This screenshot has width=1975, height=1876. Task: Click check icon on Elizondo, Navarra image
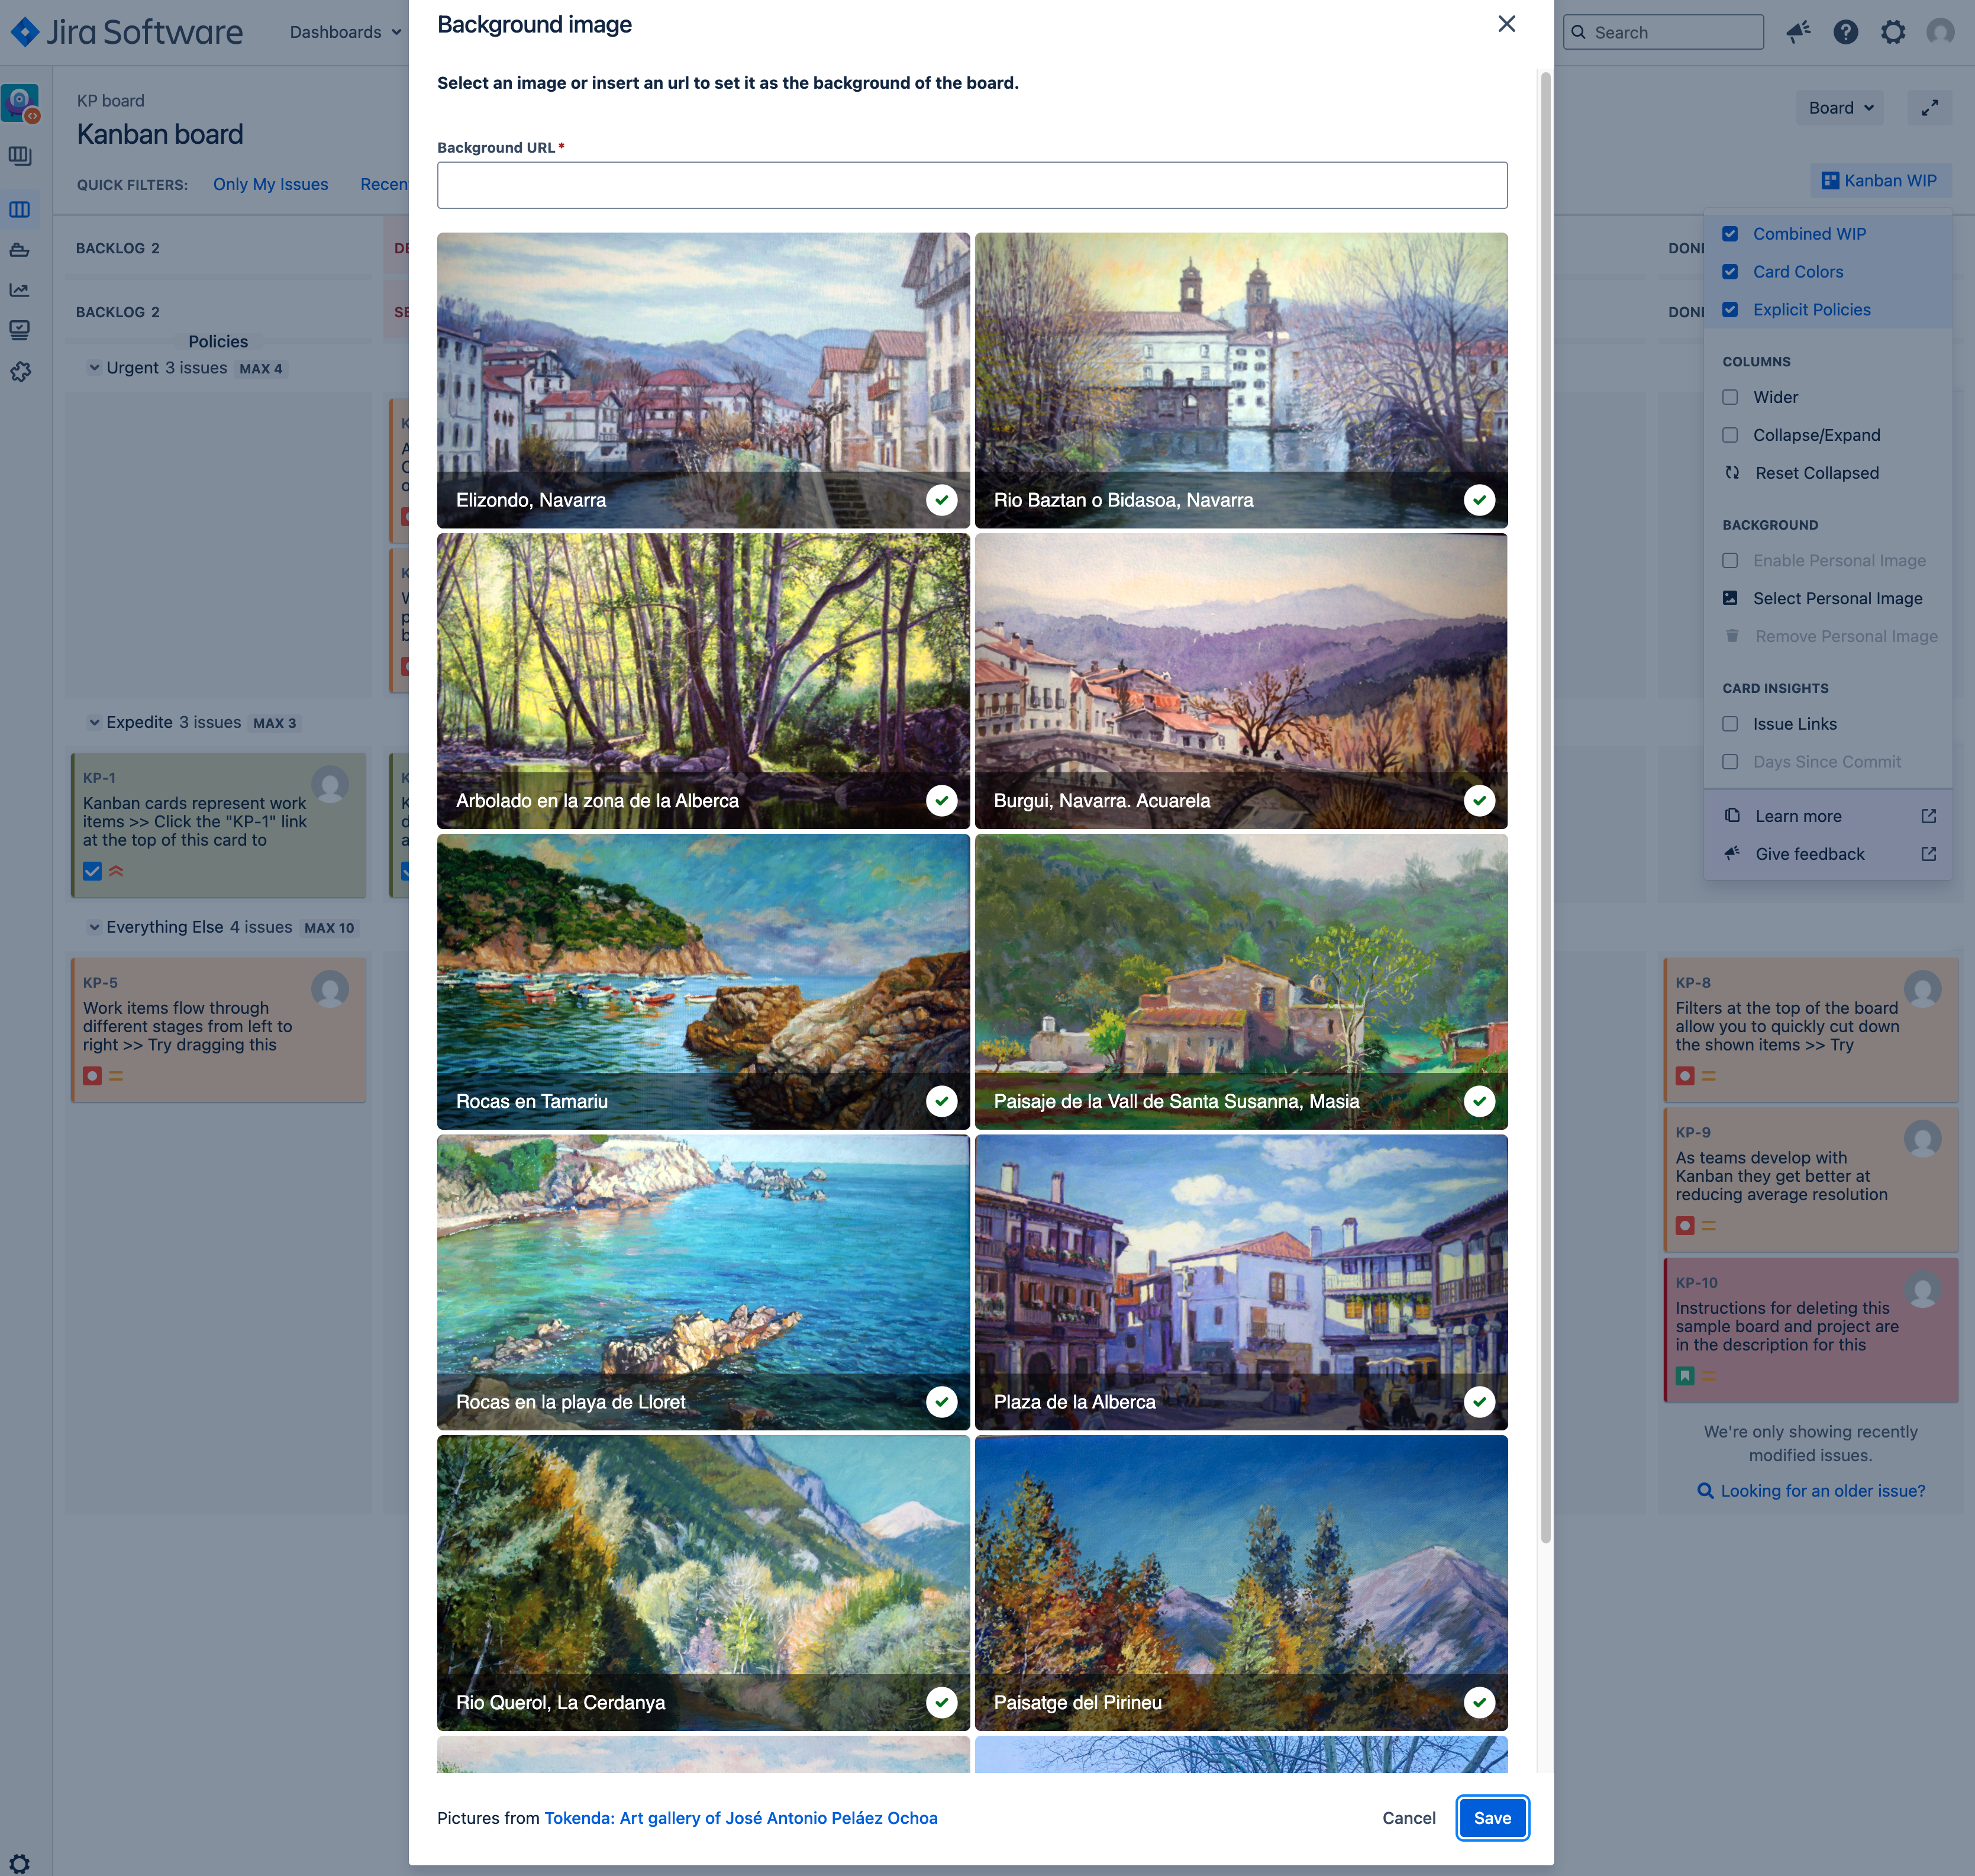point(941,500)
